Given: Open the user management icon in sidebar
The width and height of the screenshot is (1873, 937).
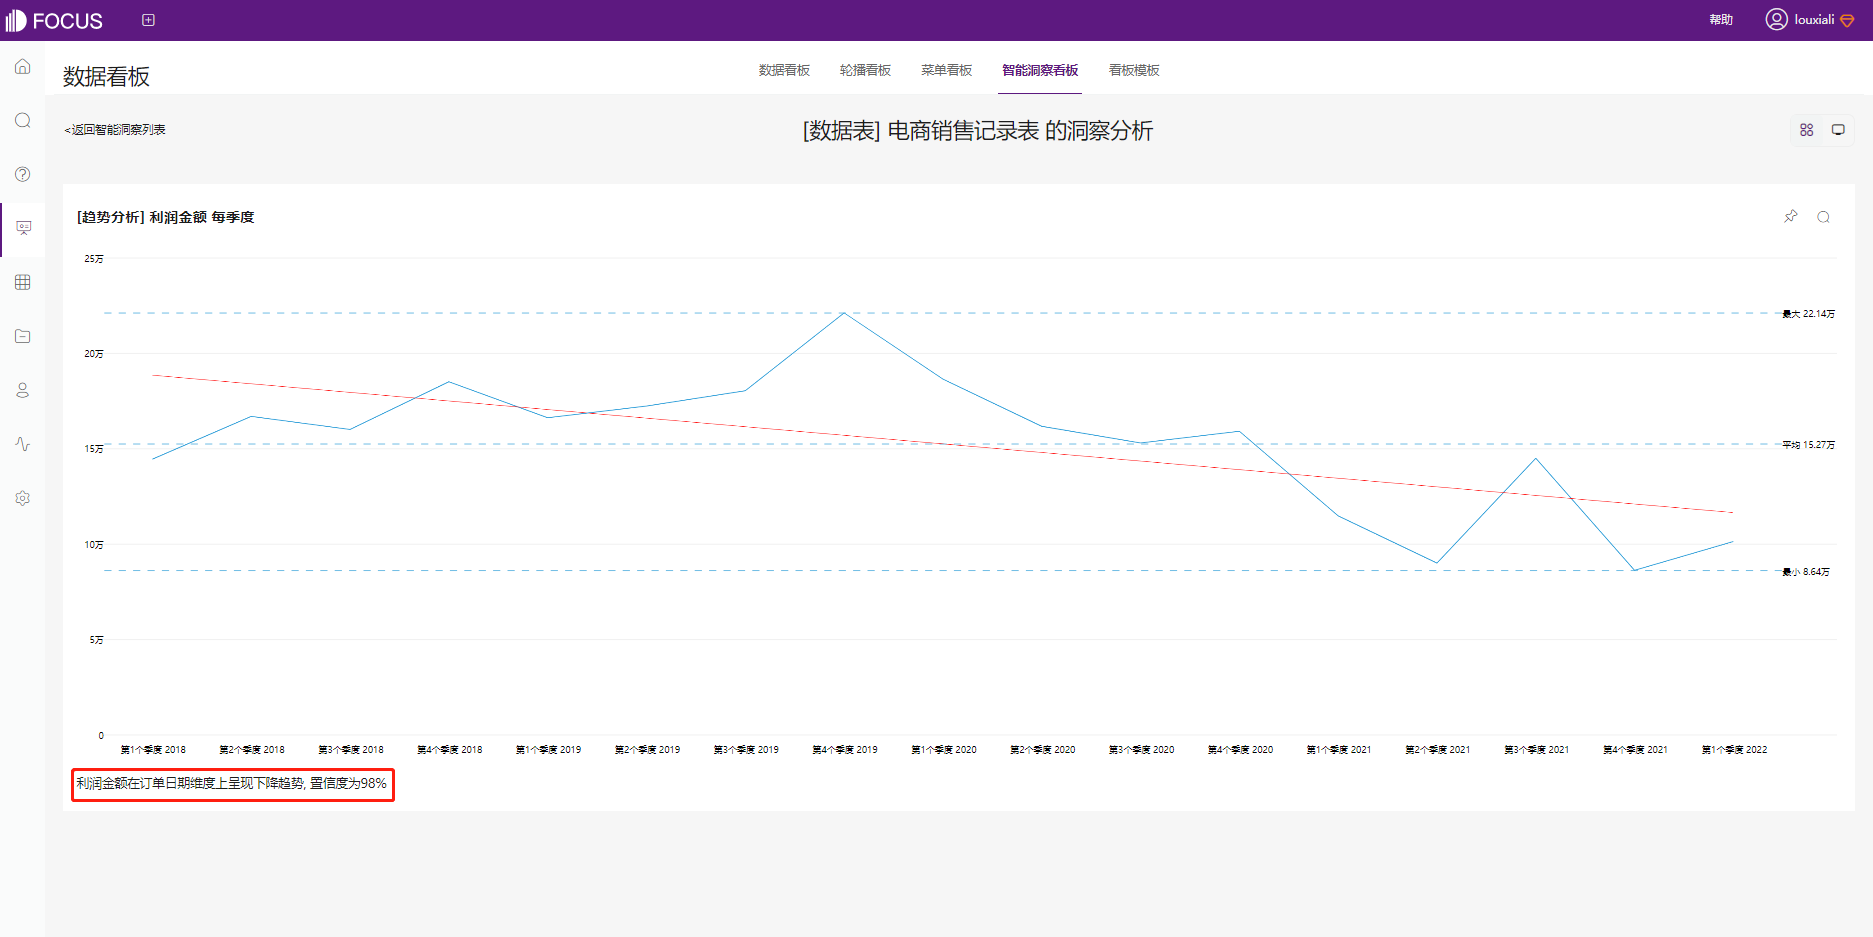Looking at the screenshot, I should [22, 390].
